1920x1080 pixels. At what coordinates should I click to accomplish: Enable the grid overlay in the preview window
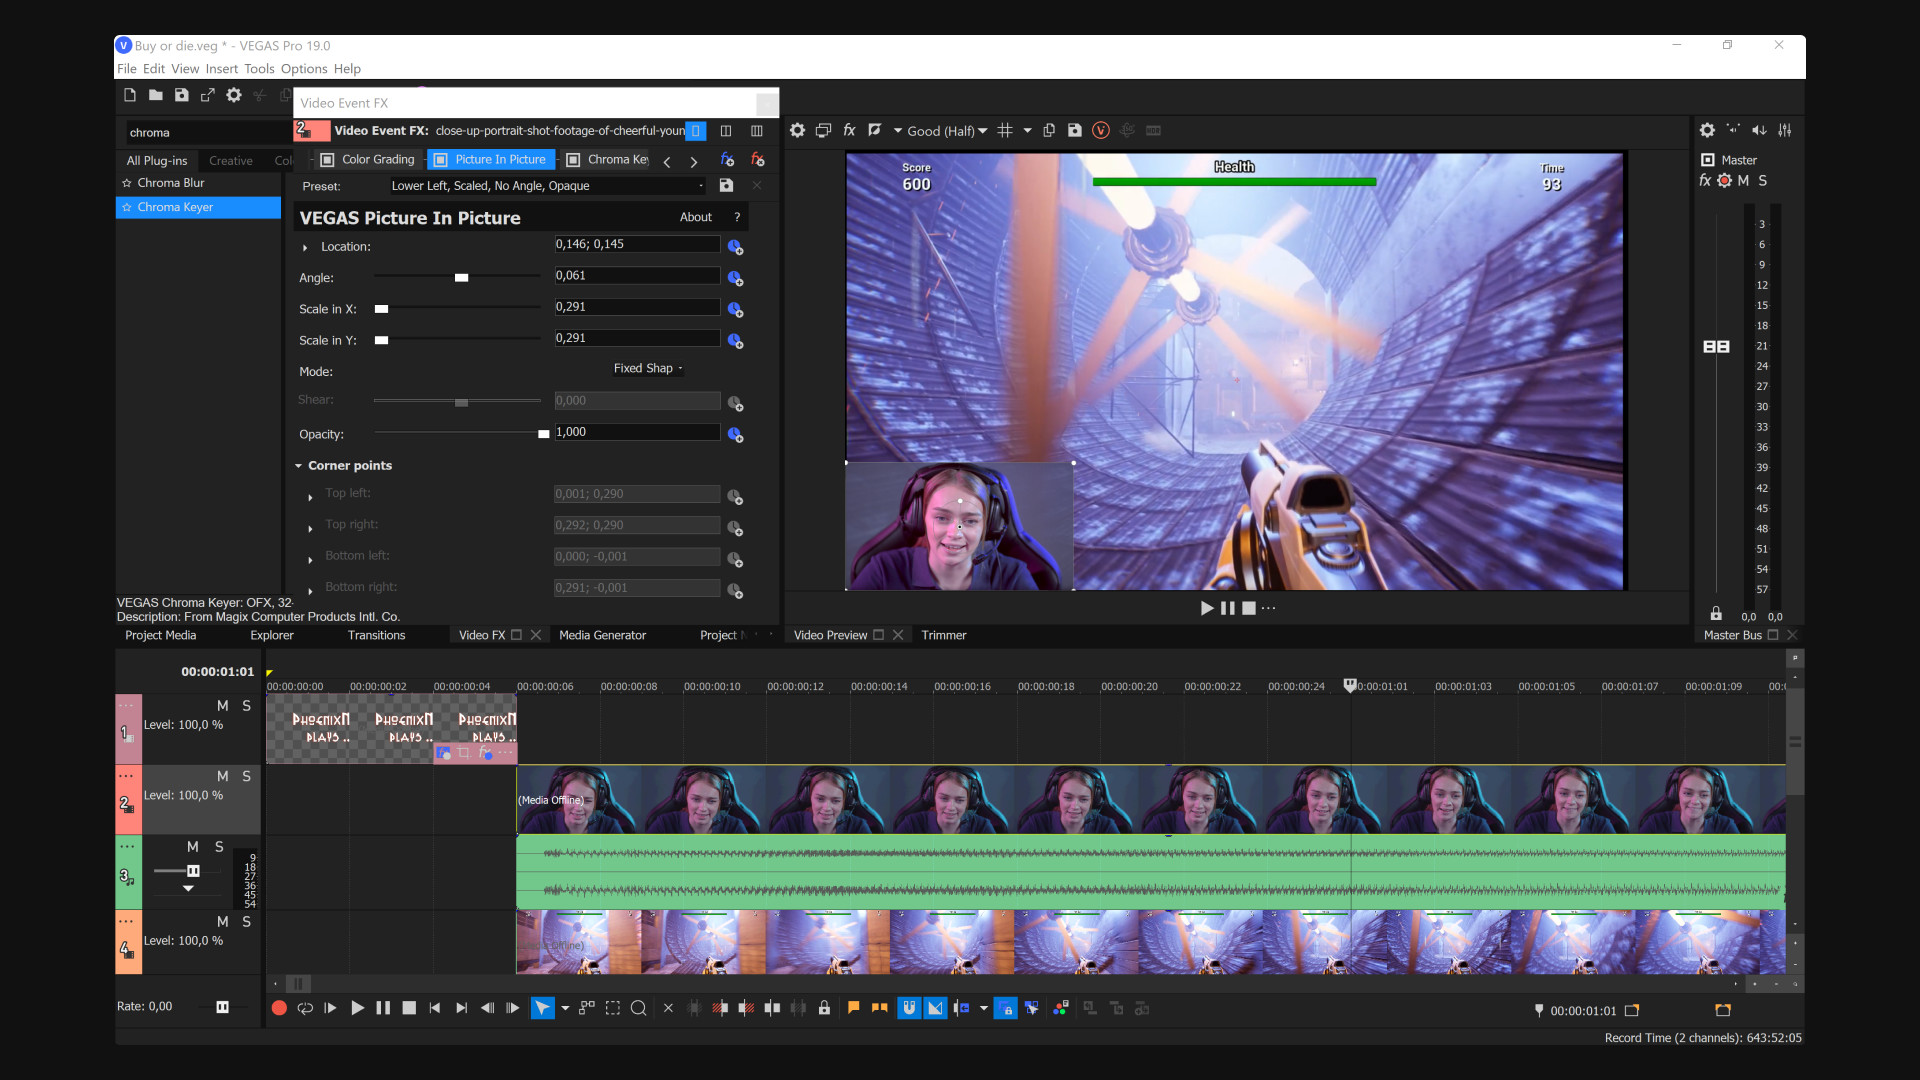click(1006, 130)
